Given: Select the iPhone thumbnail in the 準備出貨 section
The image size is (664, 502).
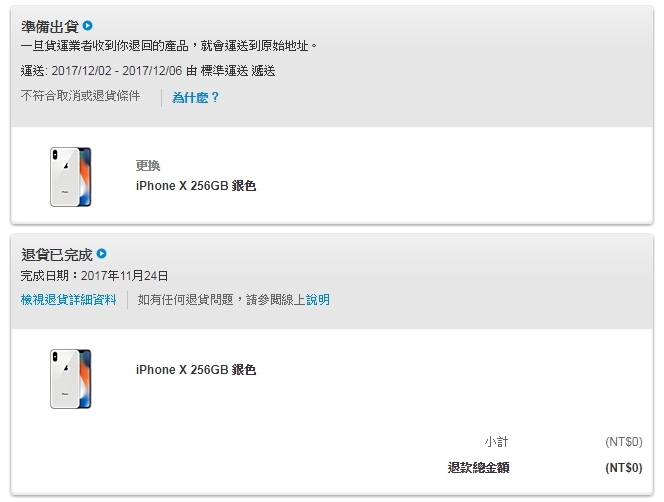Looking at the screenshot, I should (70, 176).
